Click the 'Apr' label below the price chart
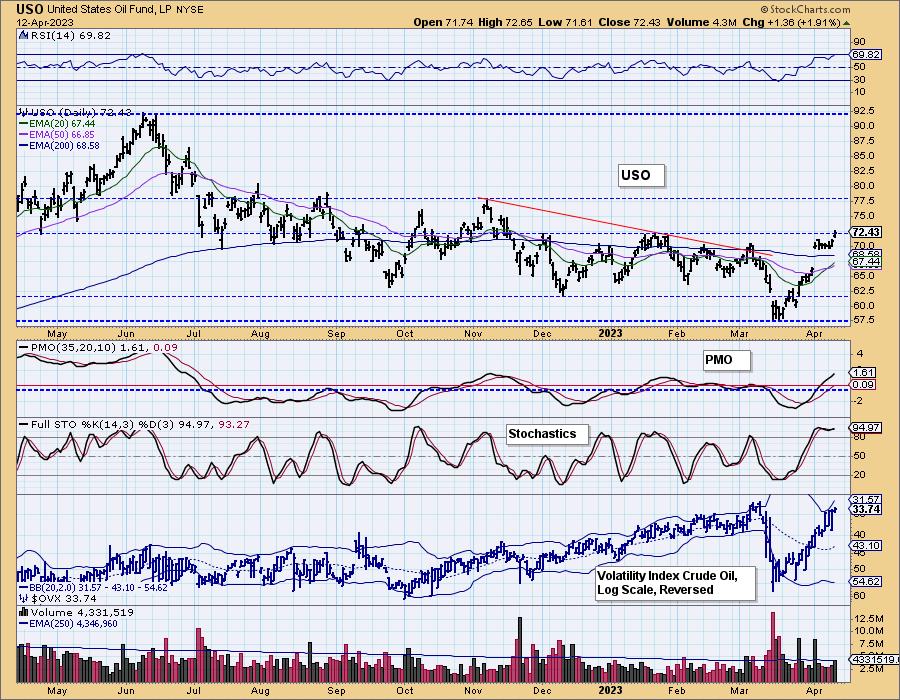This screenshot has height=700, width=900. 813,334
